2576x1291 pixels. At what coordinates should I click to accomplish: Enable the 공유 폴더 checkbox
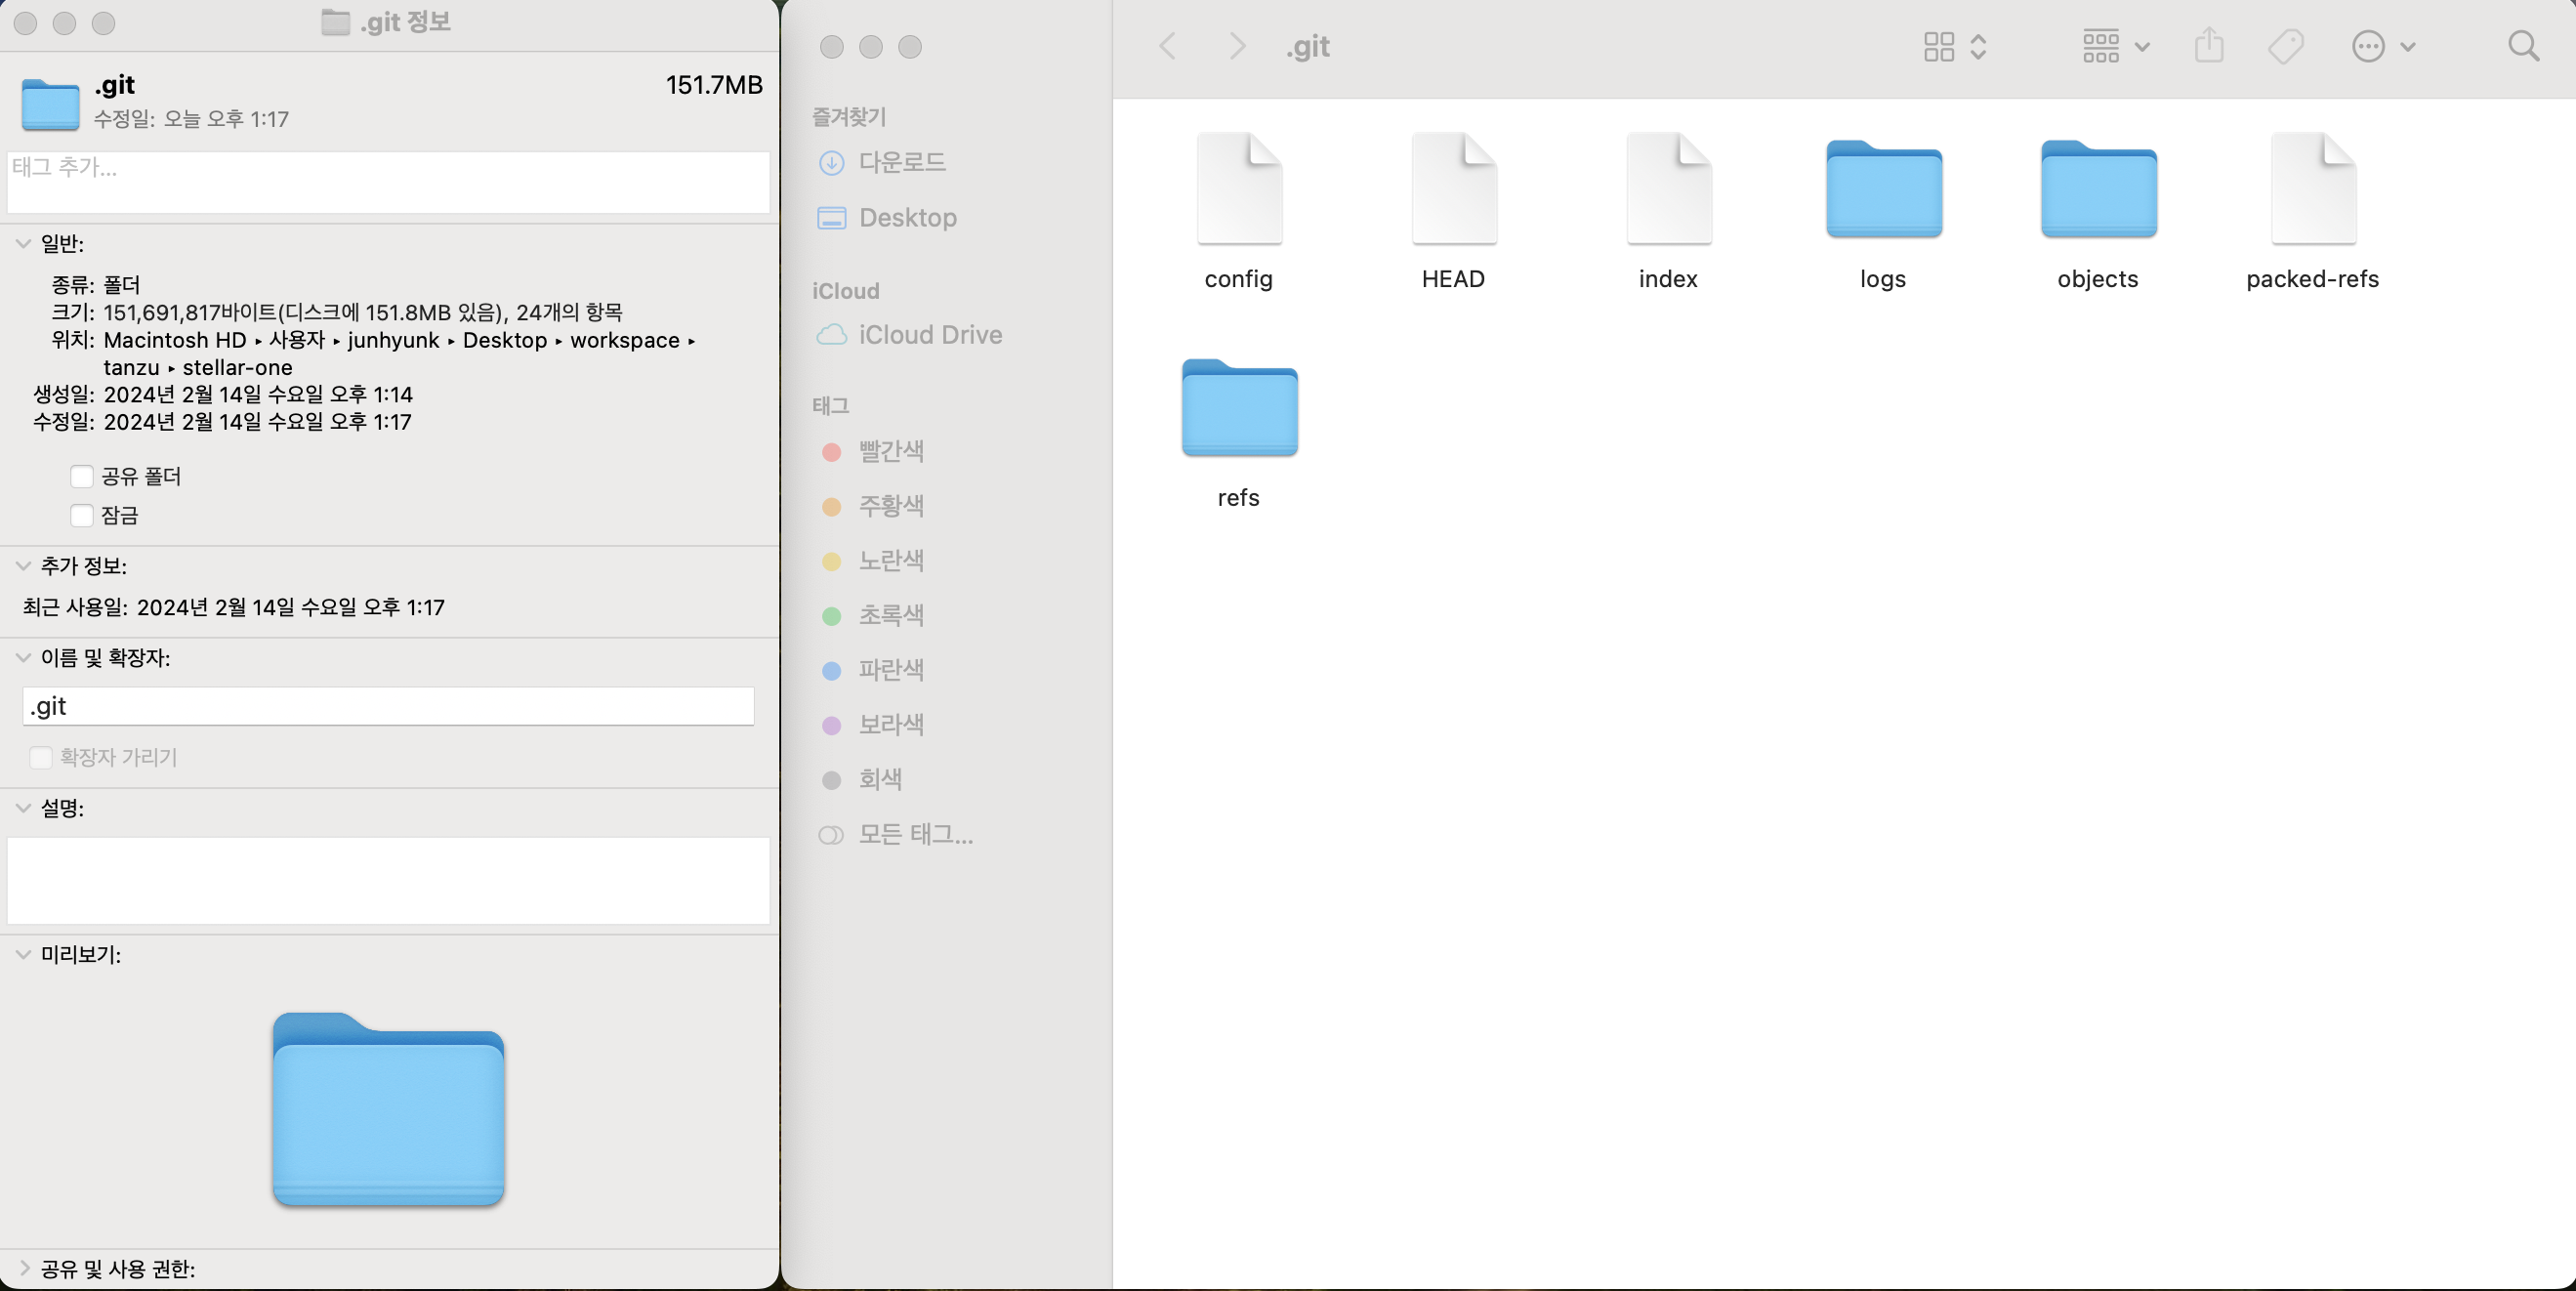82,476
